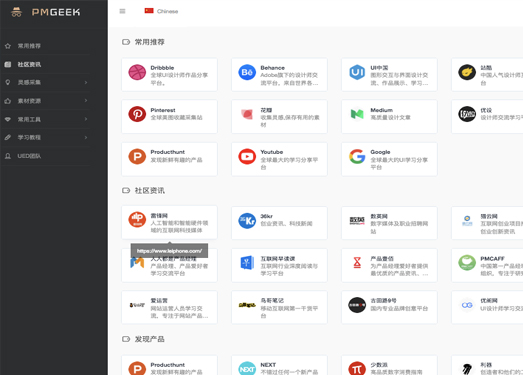Open the 鸟哥笔记 icon

point(247,305)
